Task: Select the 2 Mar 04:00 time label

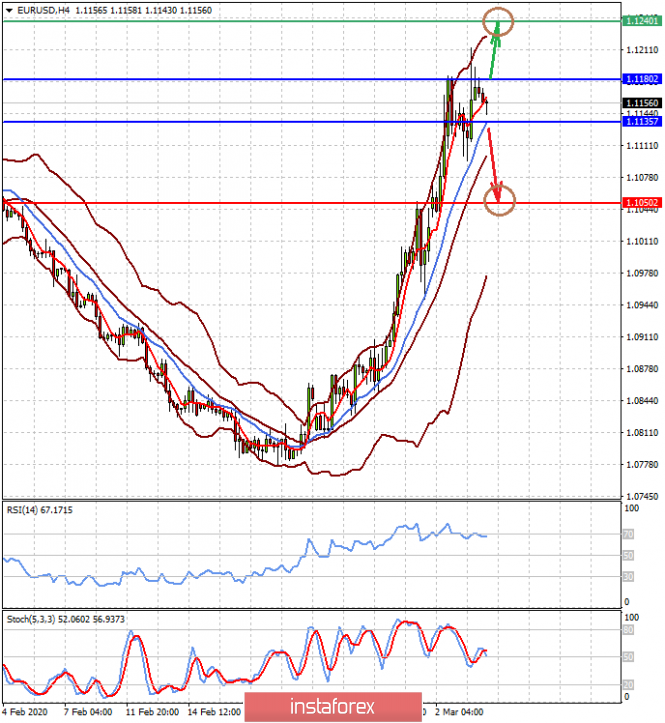Action: pyautogui.click(x=459, y=712)
